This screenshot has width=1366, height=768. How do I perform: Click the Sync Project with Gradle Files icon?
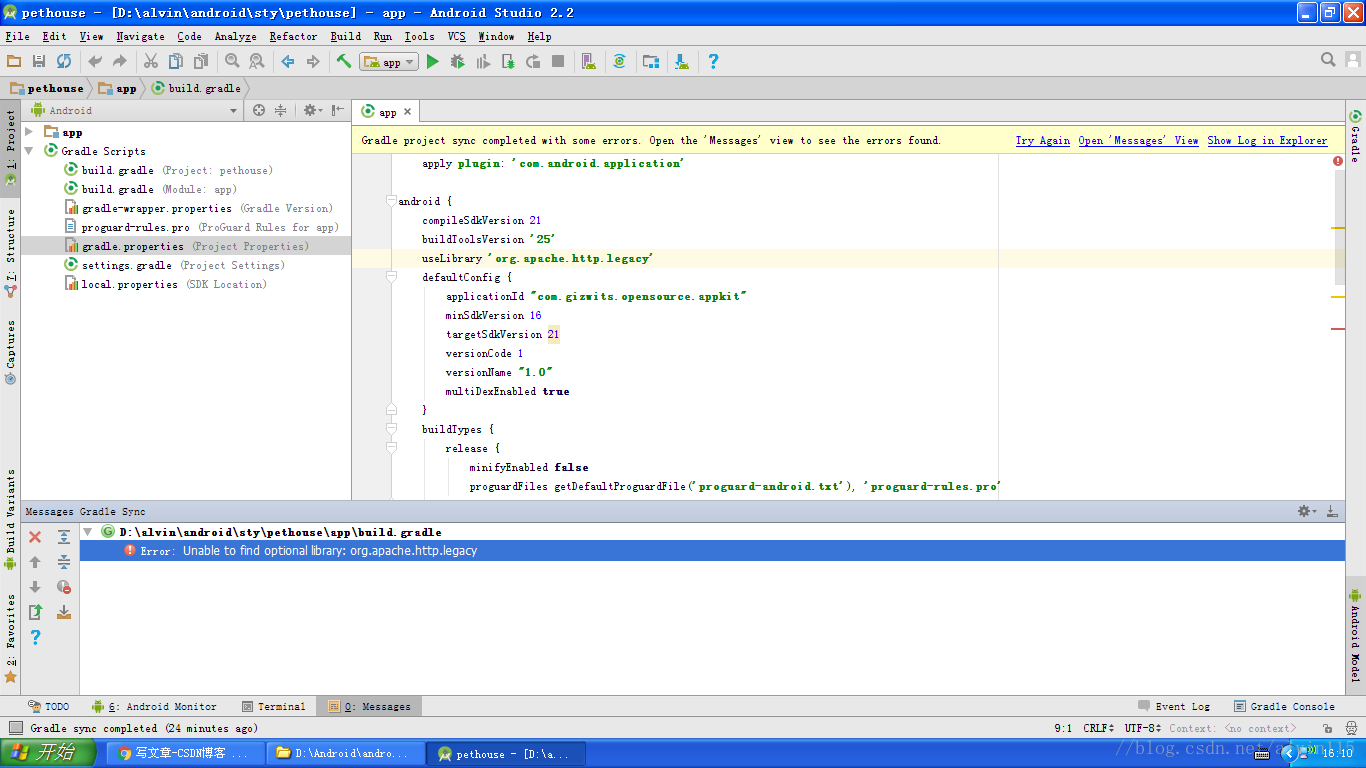coord(620,61)
